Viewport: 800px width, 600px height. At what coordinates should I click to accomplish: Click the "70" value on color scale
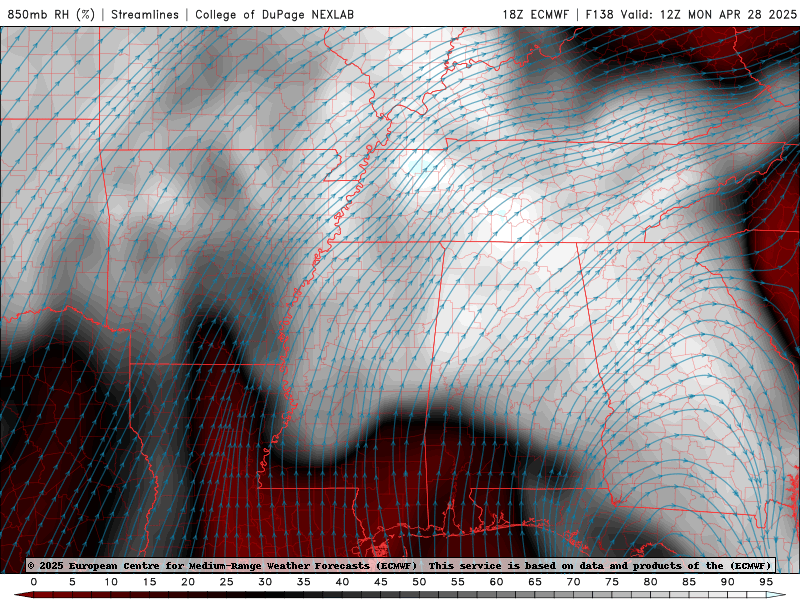(573, 582)
